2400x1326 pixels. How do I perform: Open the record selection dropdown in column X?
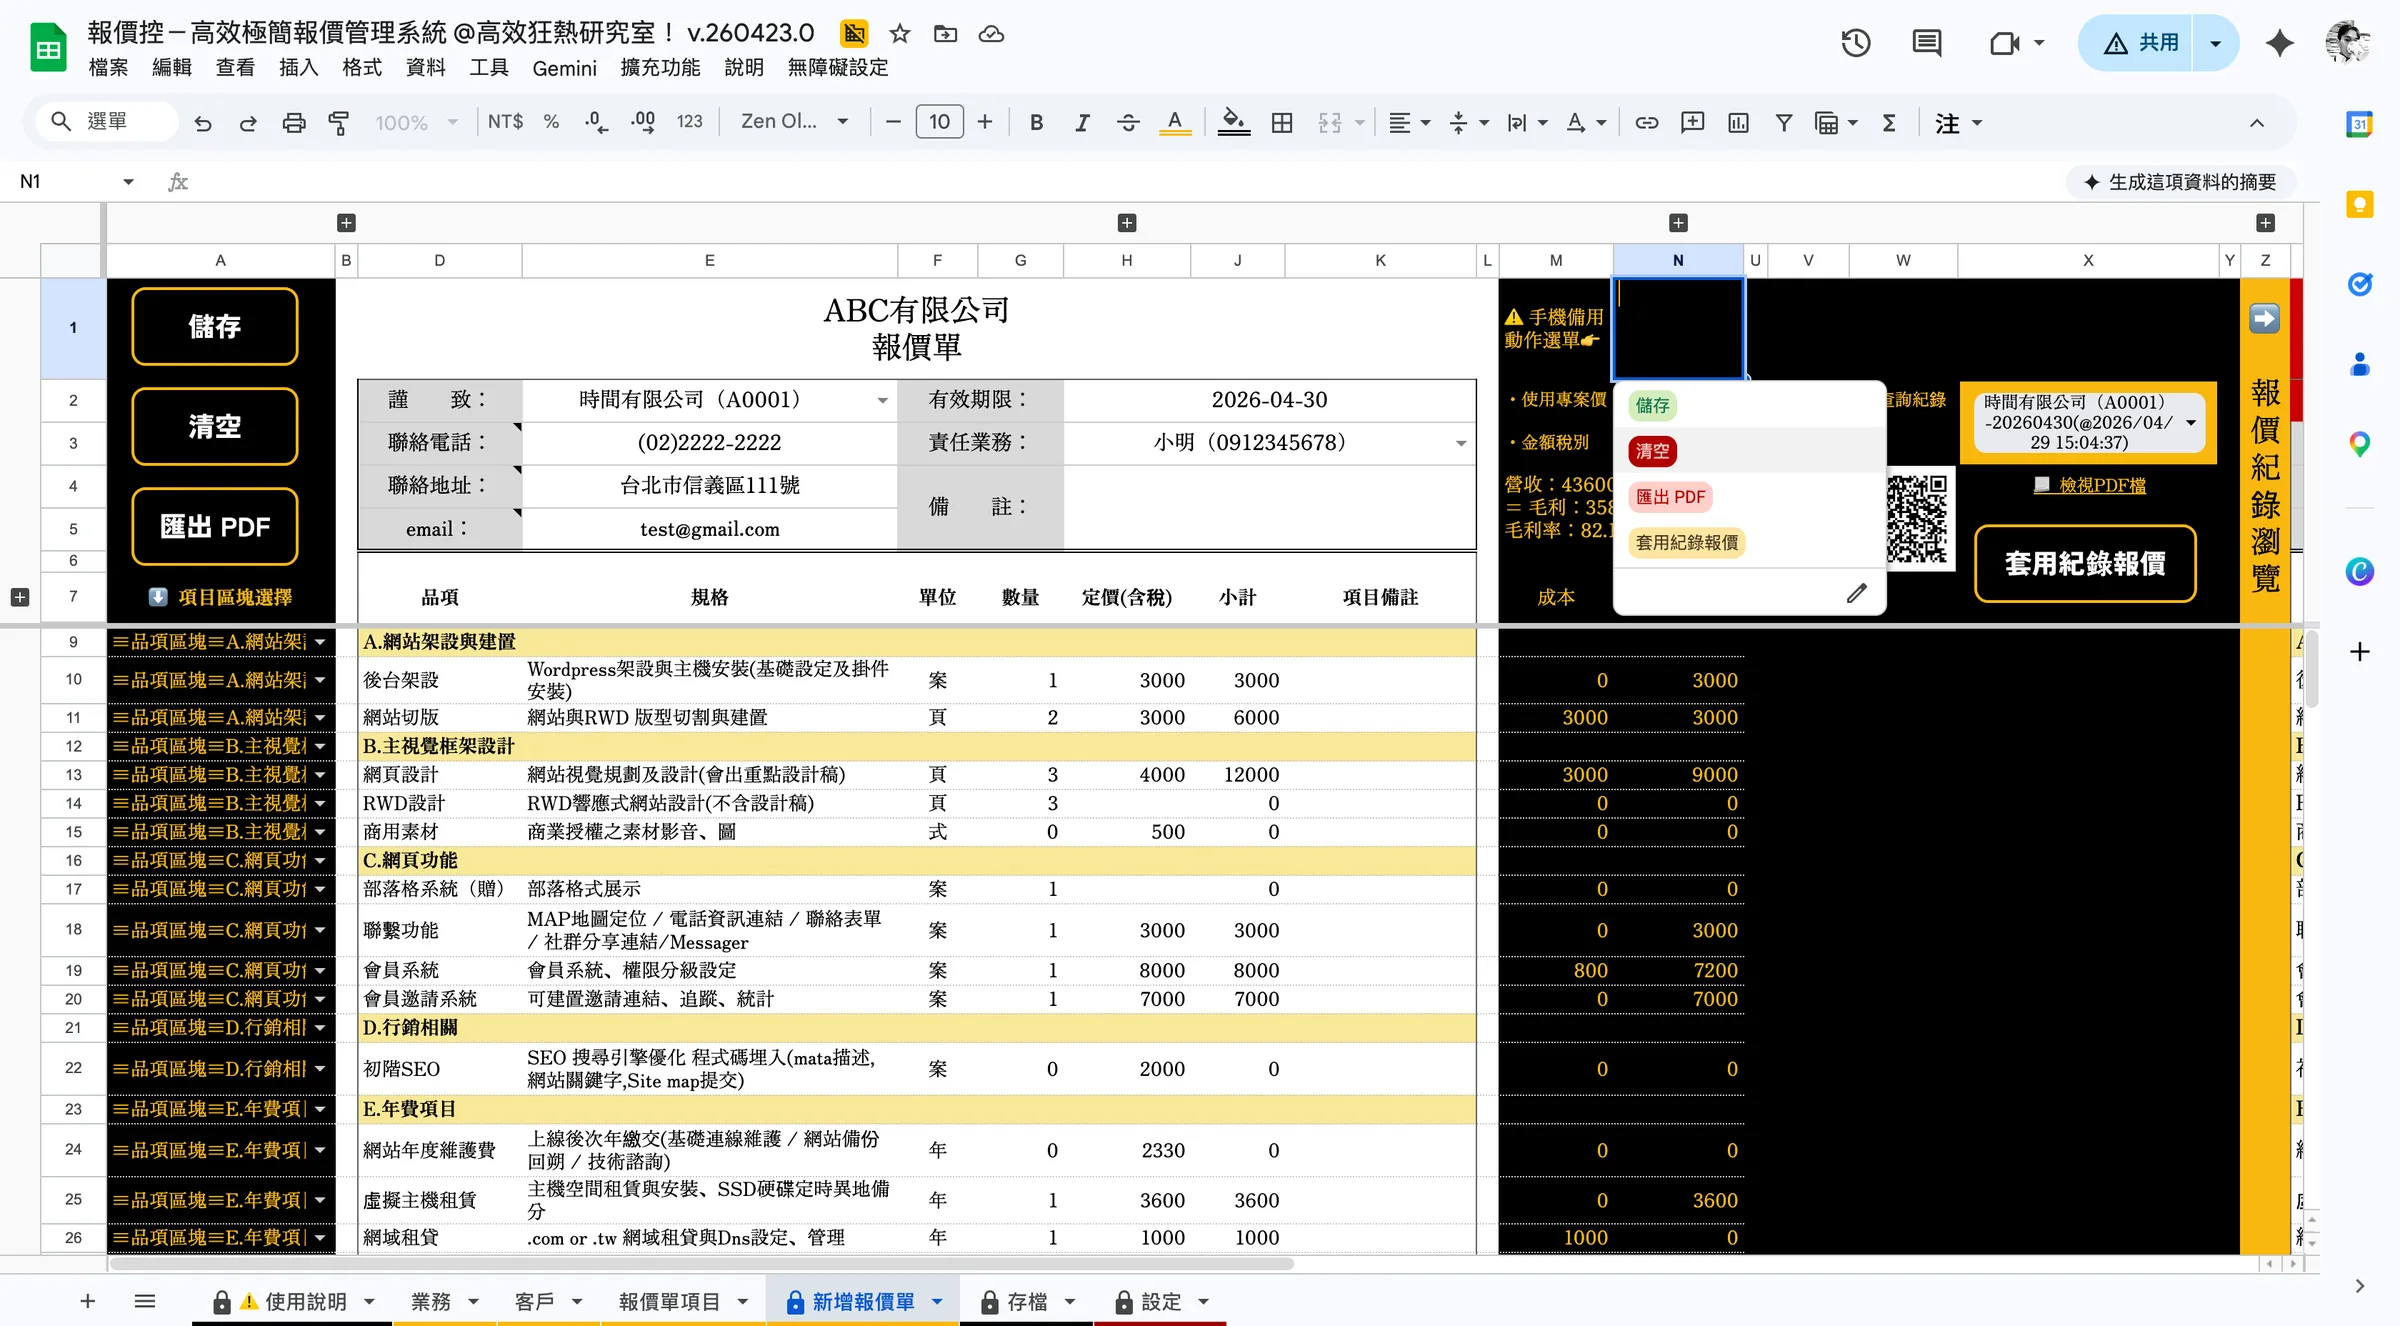[2190, 422]
